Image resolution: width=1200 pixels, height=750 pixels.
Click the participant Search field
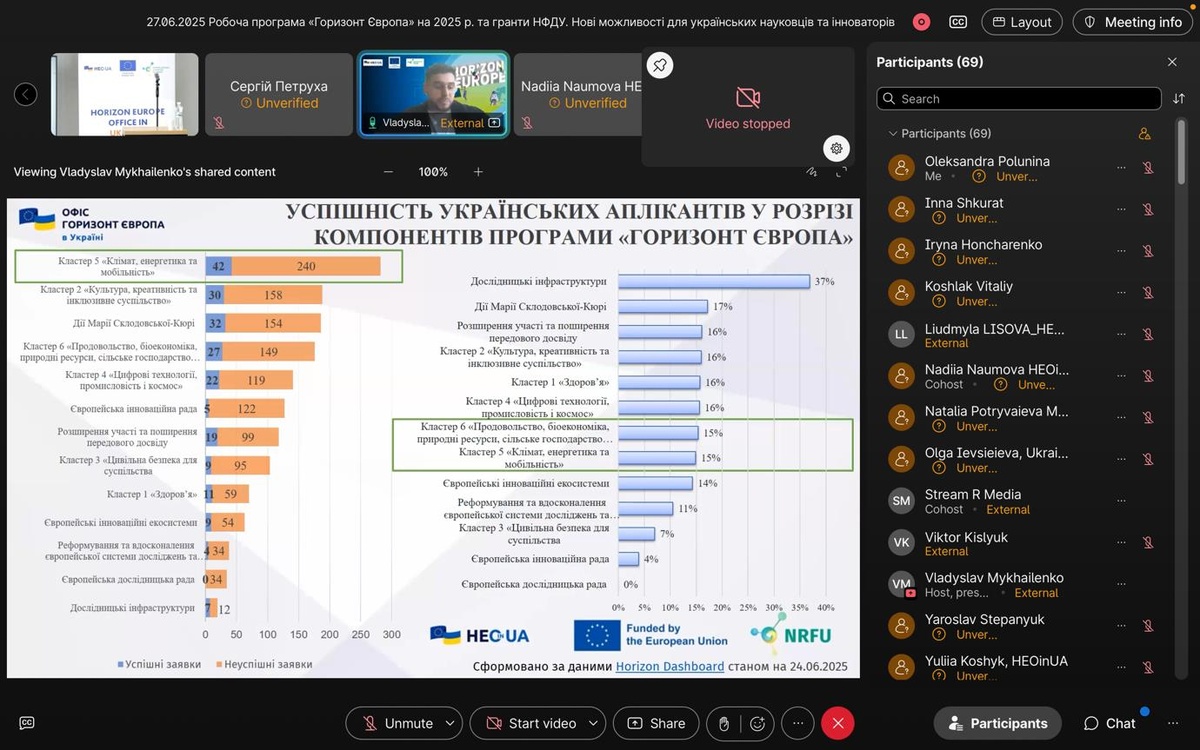click(1018, 99)
